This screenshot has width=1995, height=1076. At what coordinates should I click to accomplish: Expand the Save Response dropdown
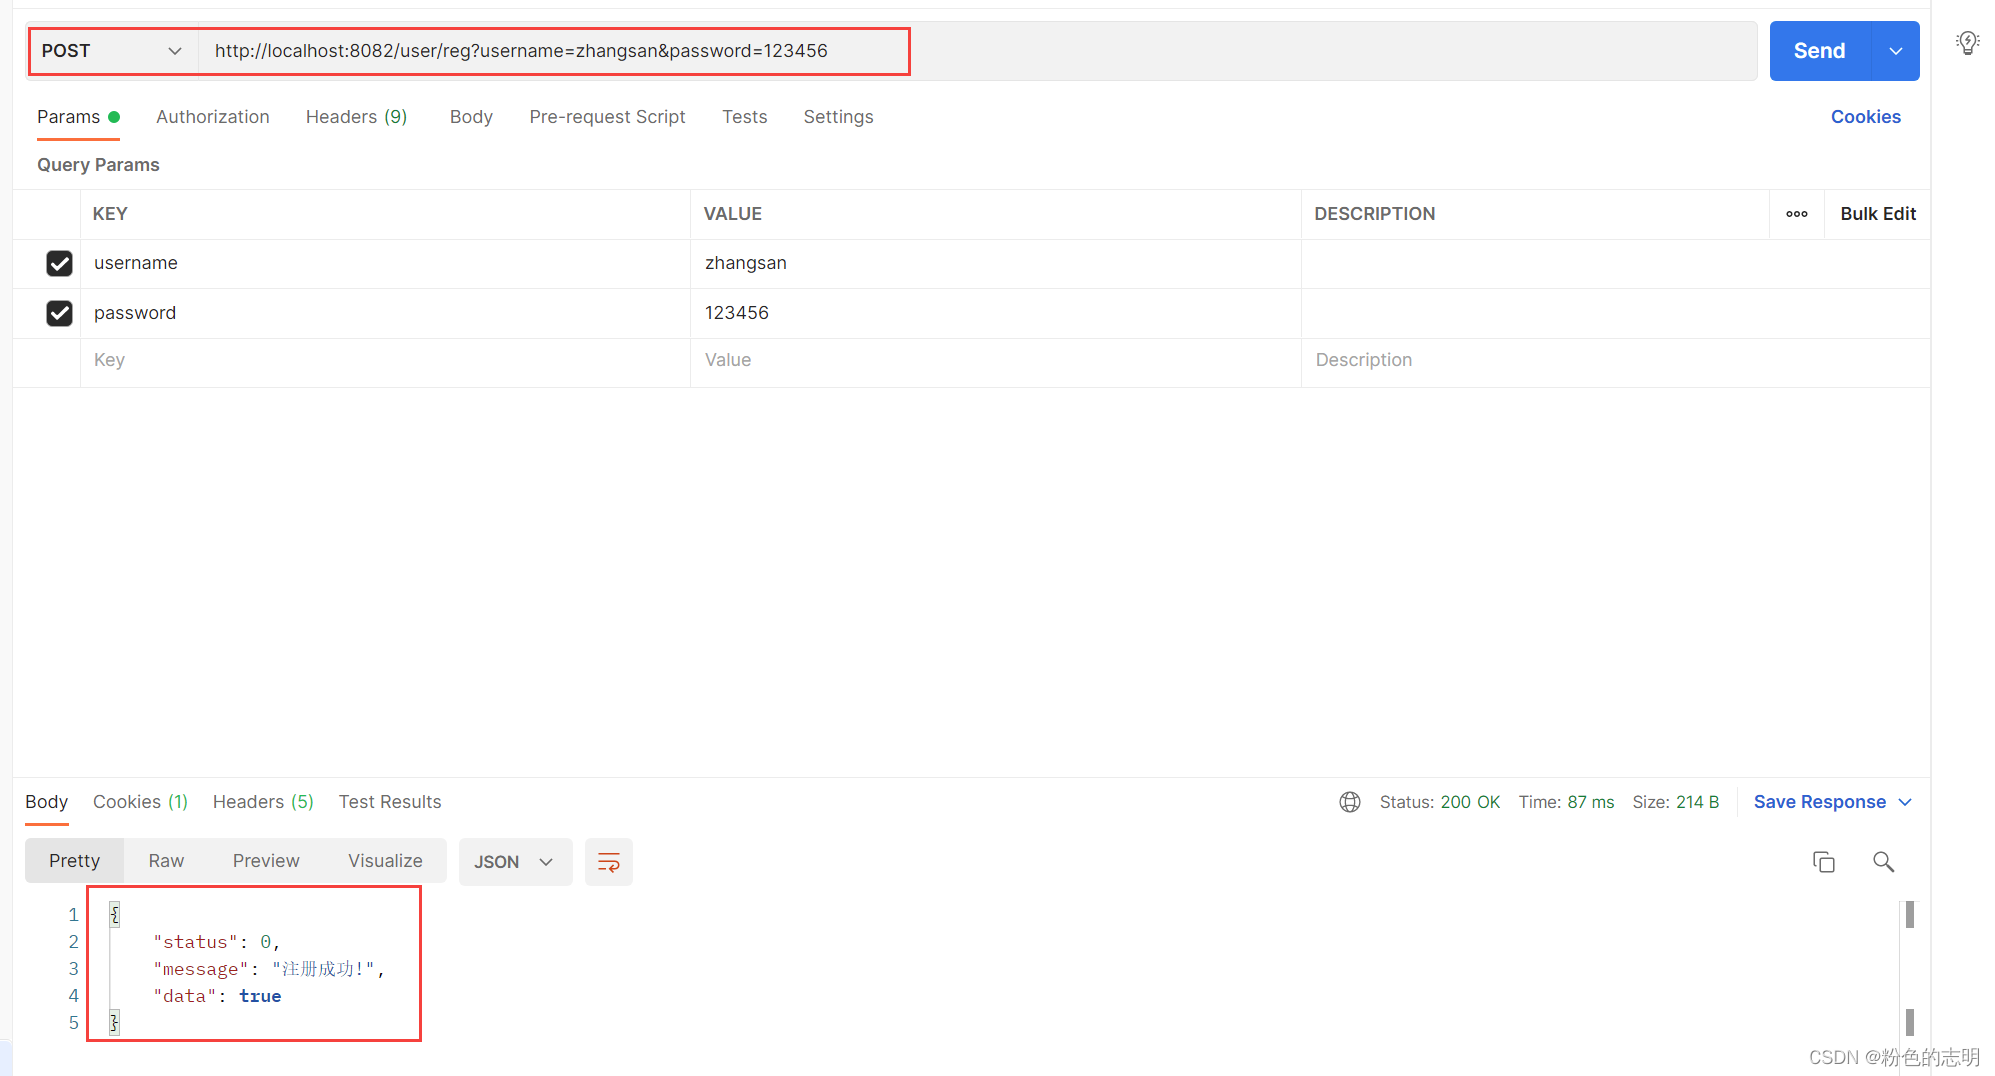pos(1905,802)
